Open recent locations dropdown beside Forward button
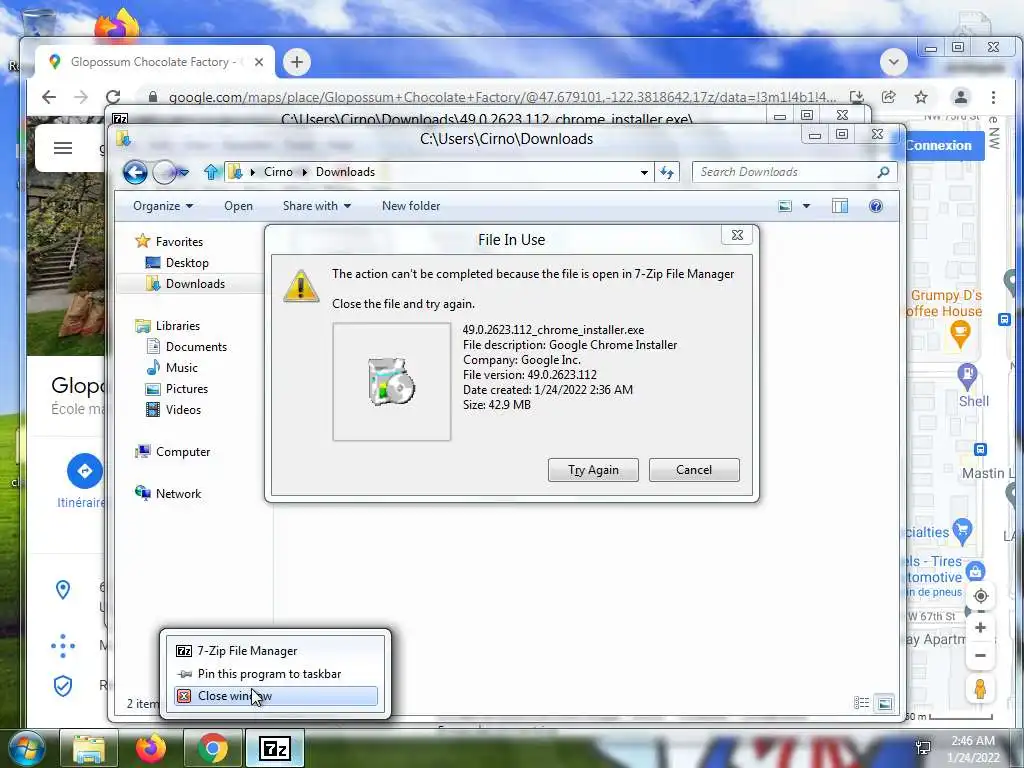Viewport: 1024px width, 768px height. coord(184,172)
